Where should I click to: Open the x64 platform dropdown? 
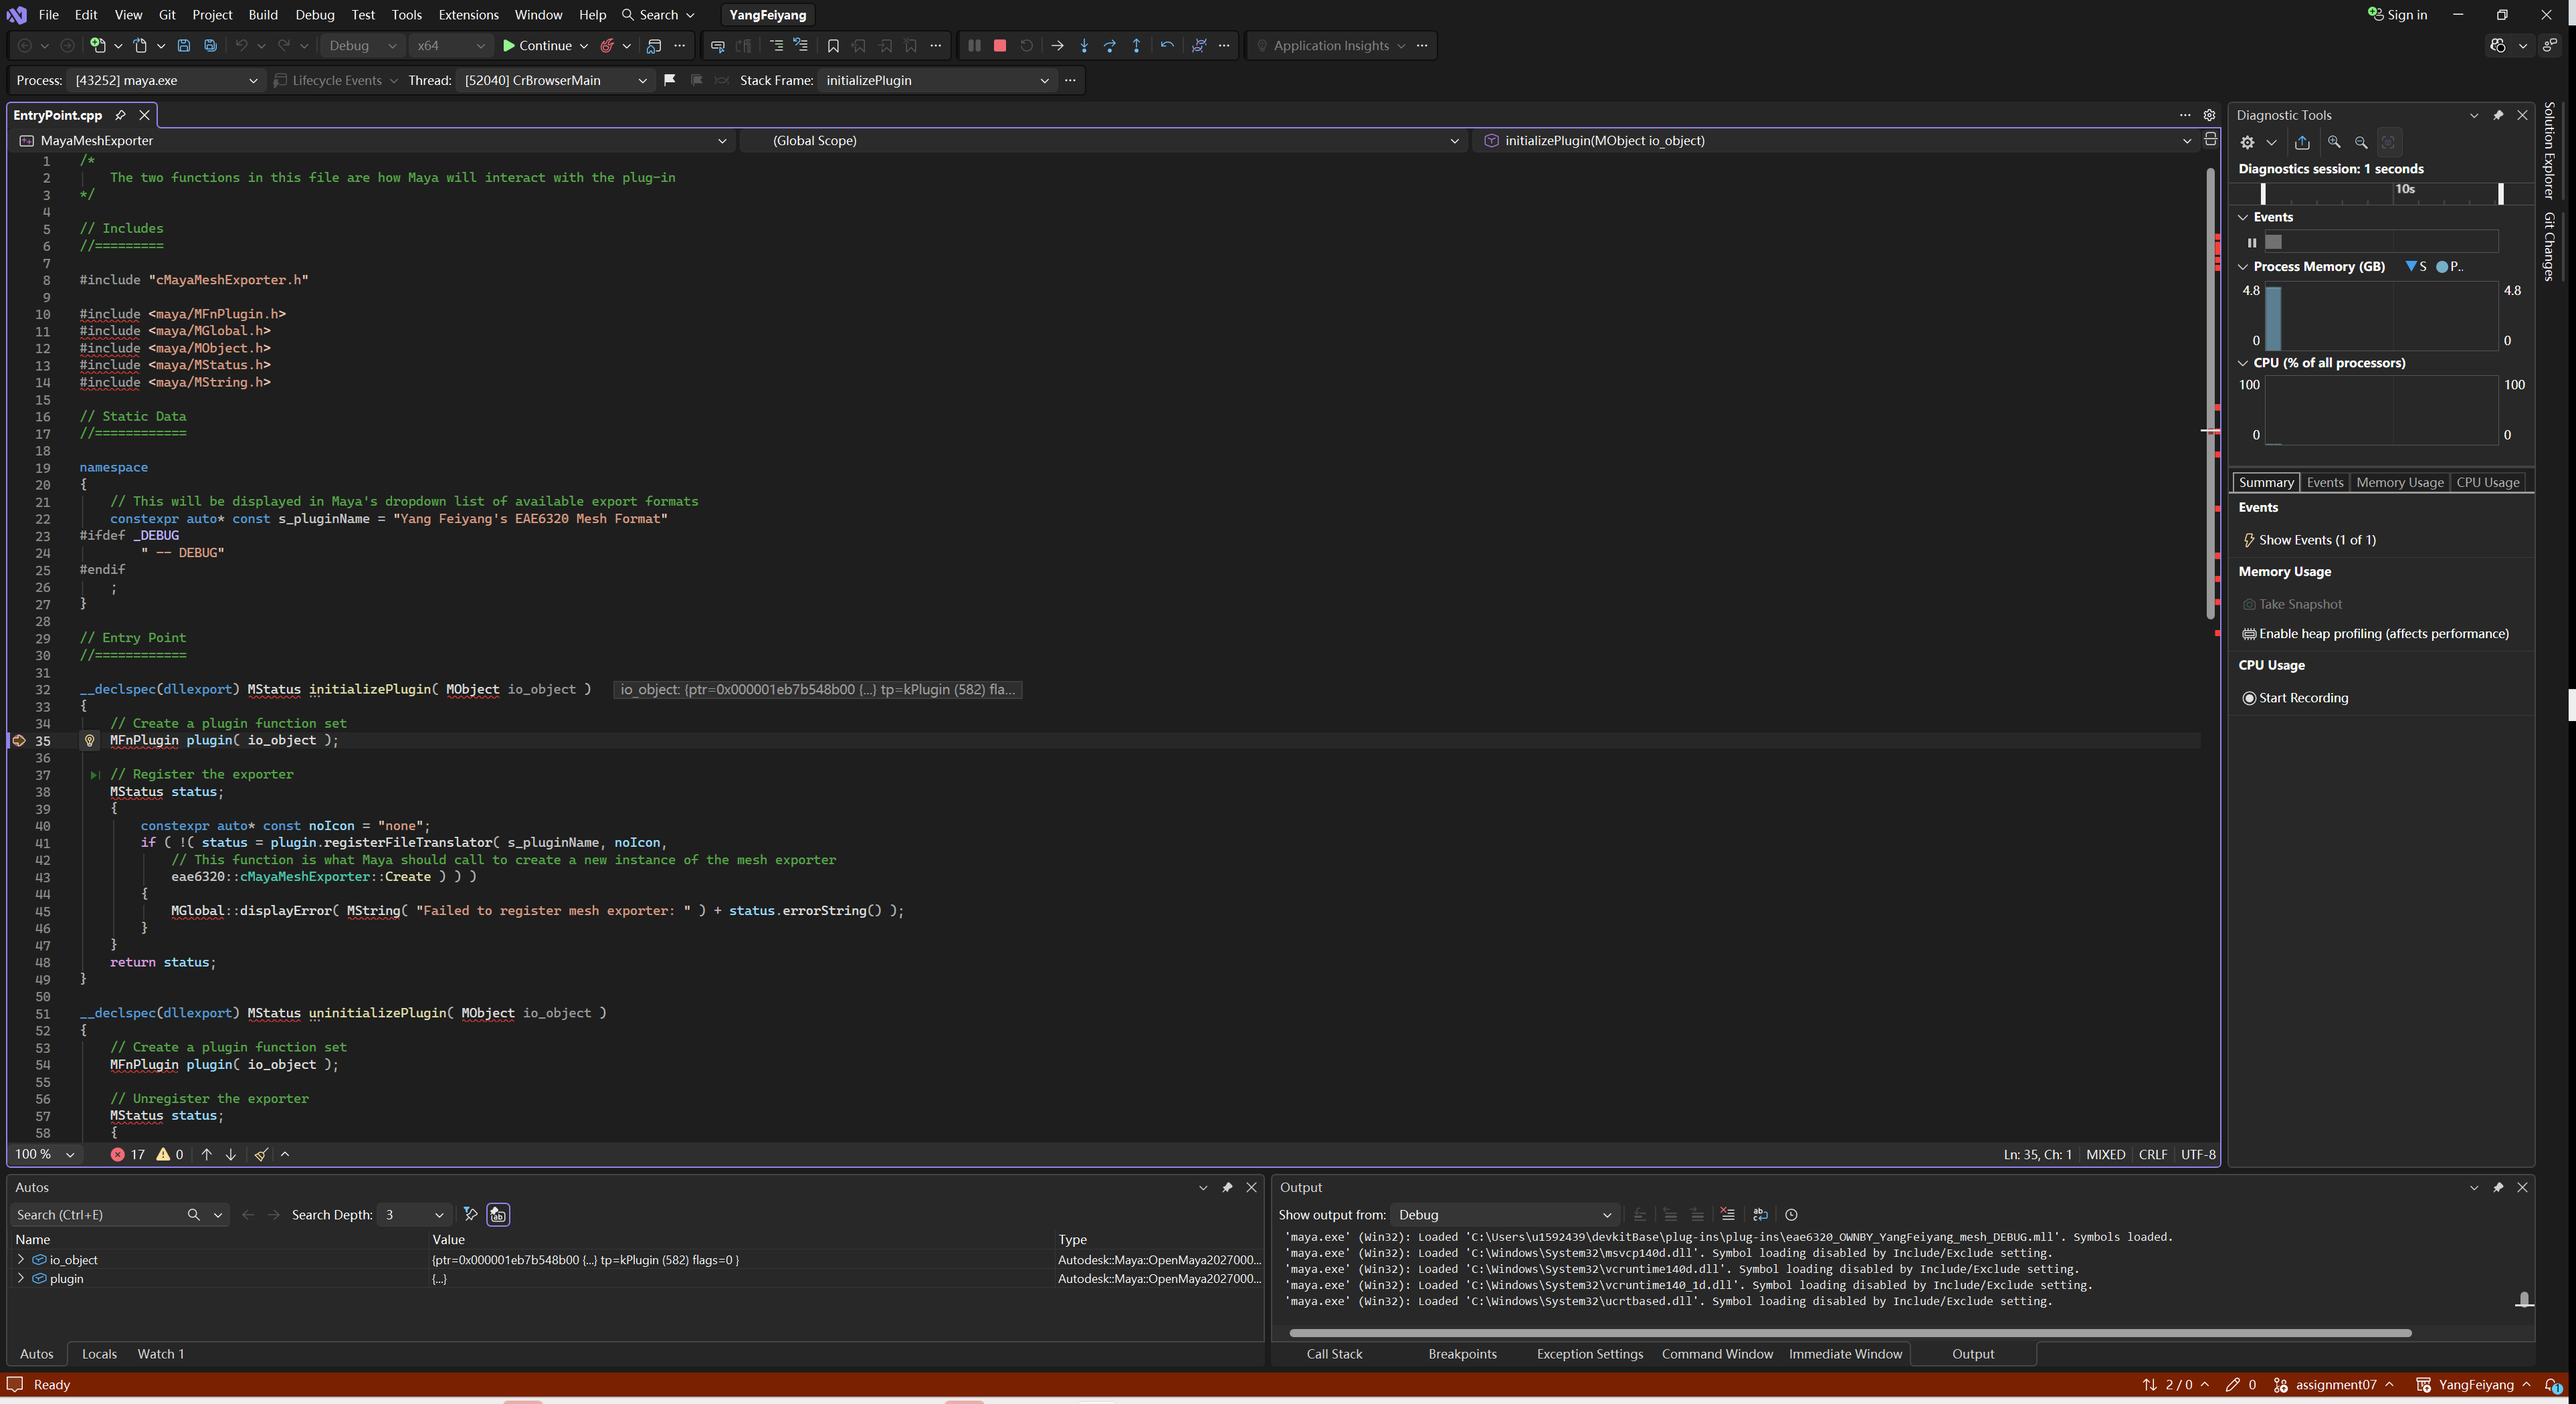coord(451,46)
